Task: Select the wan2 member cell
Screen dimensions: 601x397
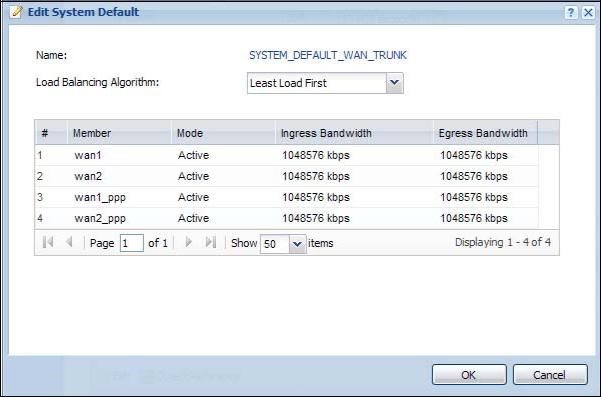Action: coord(120,176)
